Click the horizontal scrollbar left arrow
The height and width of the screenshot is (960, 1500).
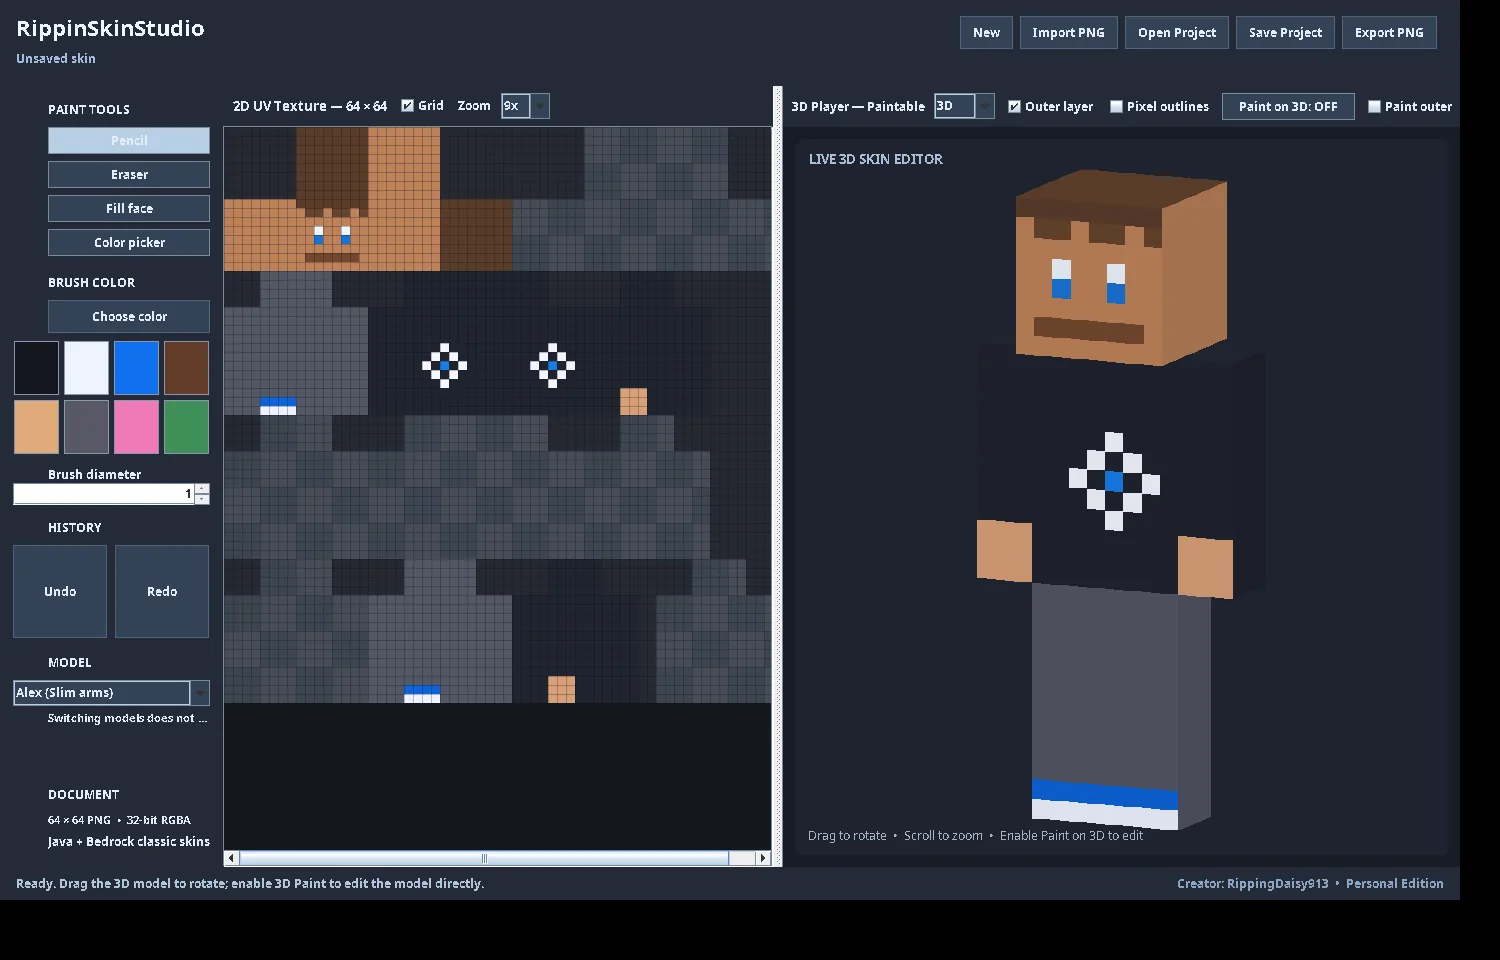coord(232,858)
